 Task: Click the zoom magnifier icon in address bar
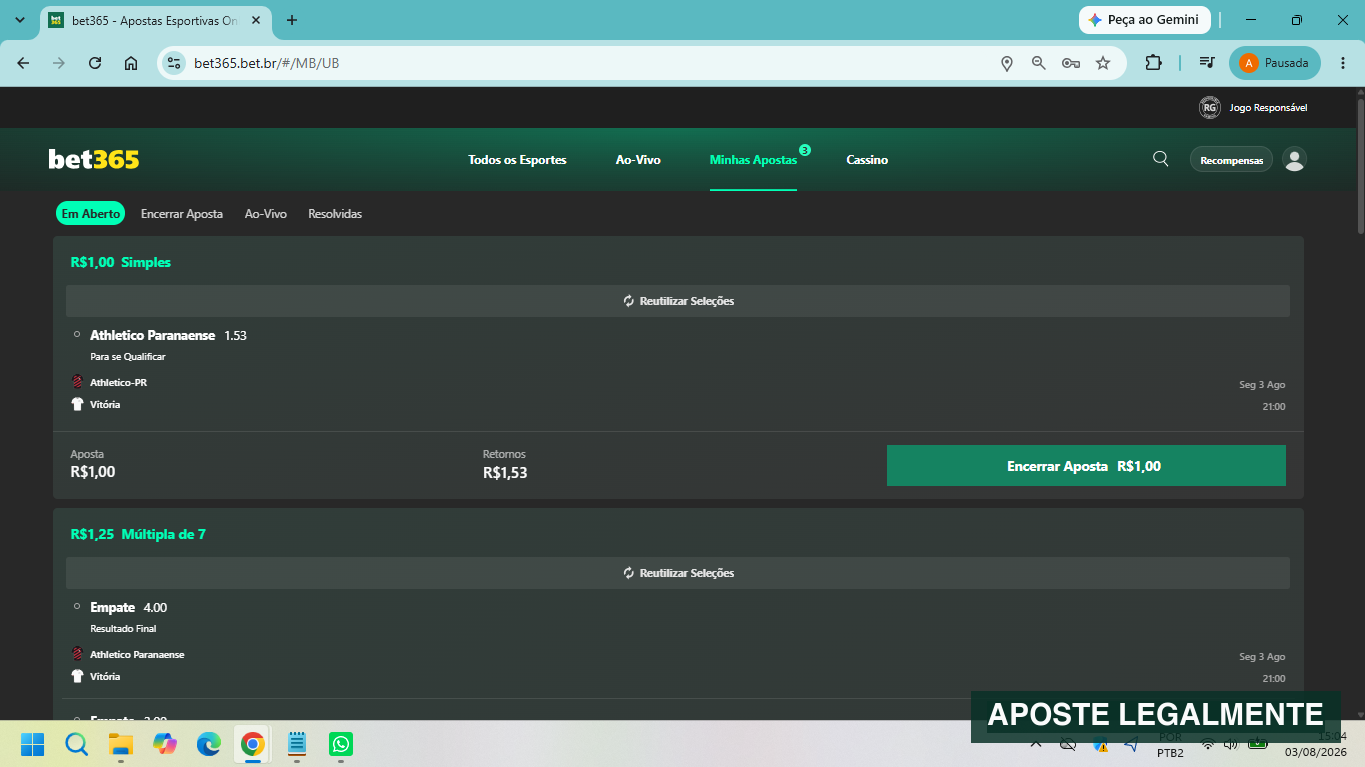pos(1039,63)
